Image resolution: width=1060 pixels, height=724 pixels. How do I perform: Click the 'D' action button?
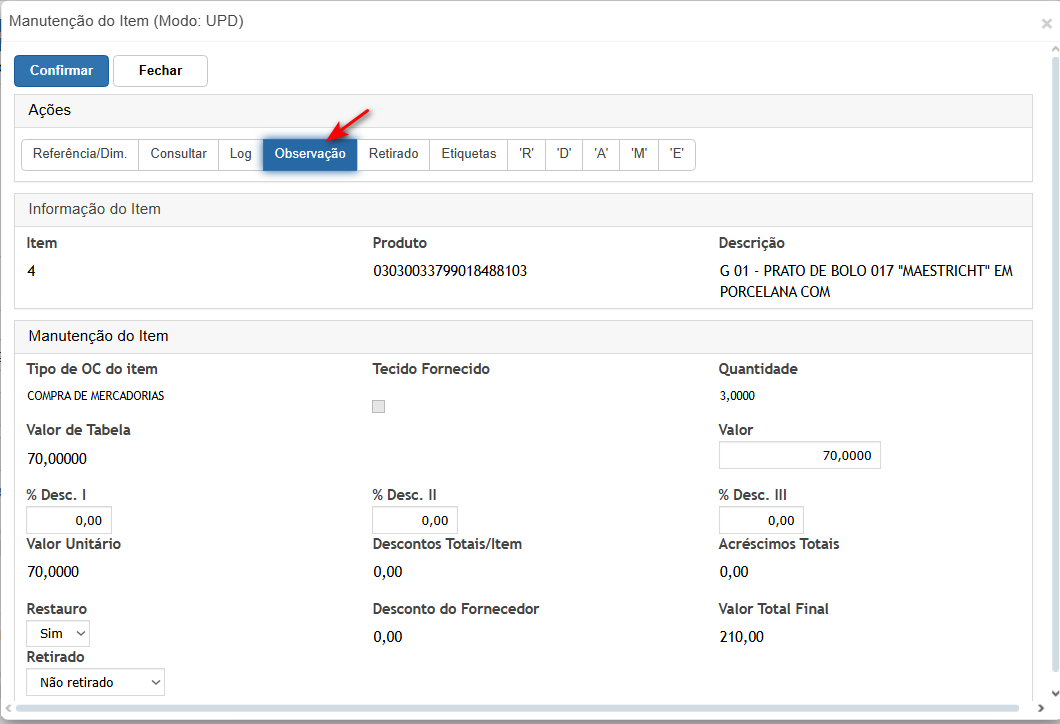click(x=564, y=154)
